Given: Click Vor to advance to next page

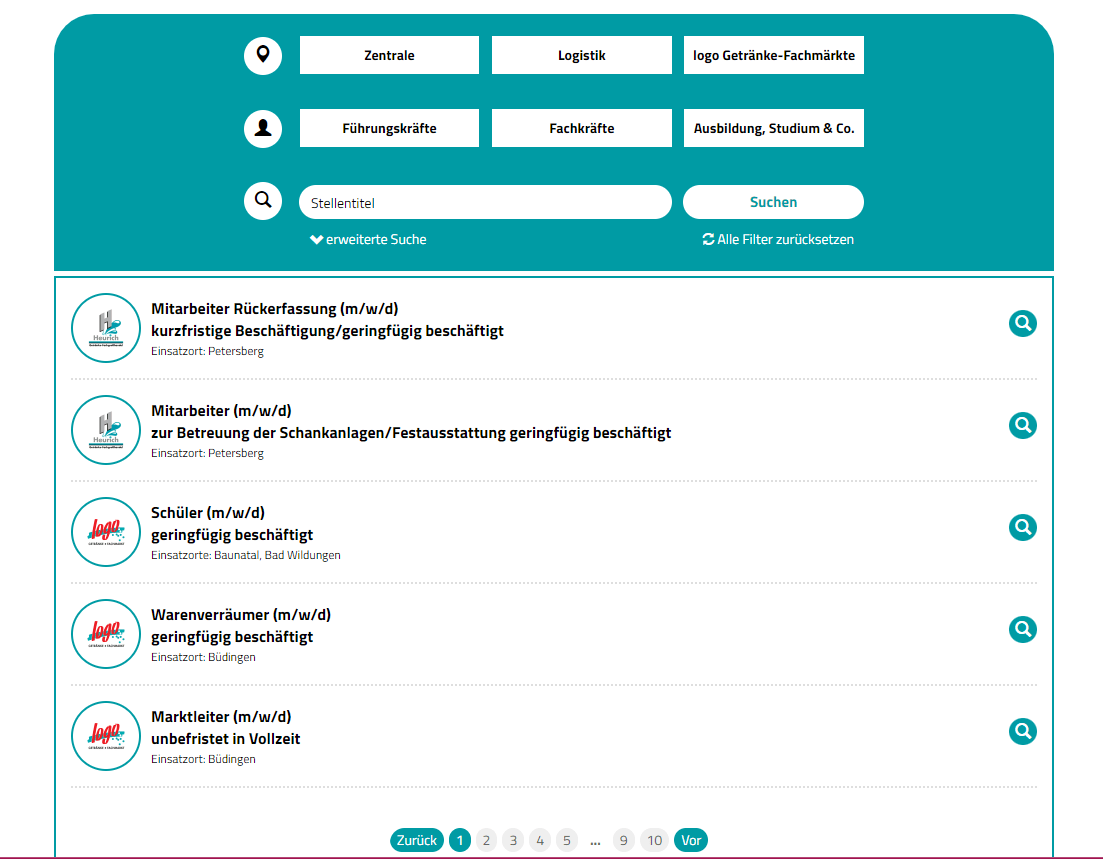Looking at the screenshot, I should point(691,840).
